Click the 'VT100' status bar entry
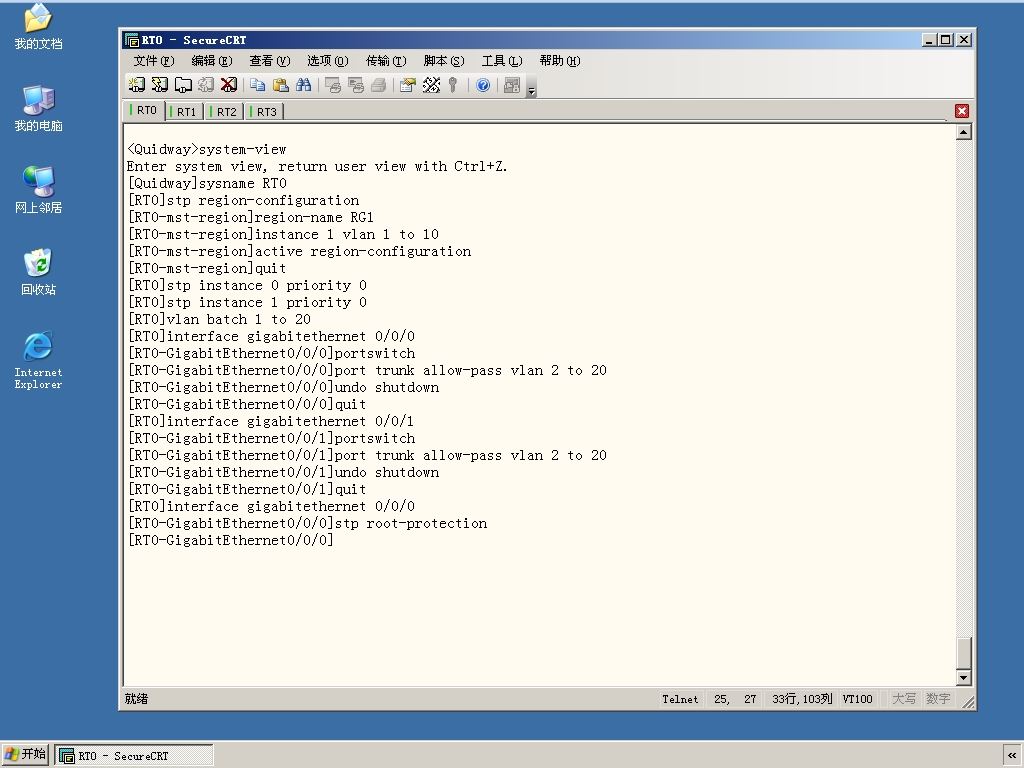The height and width of the screenshot is (768, 1024). point(857,699)
